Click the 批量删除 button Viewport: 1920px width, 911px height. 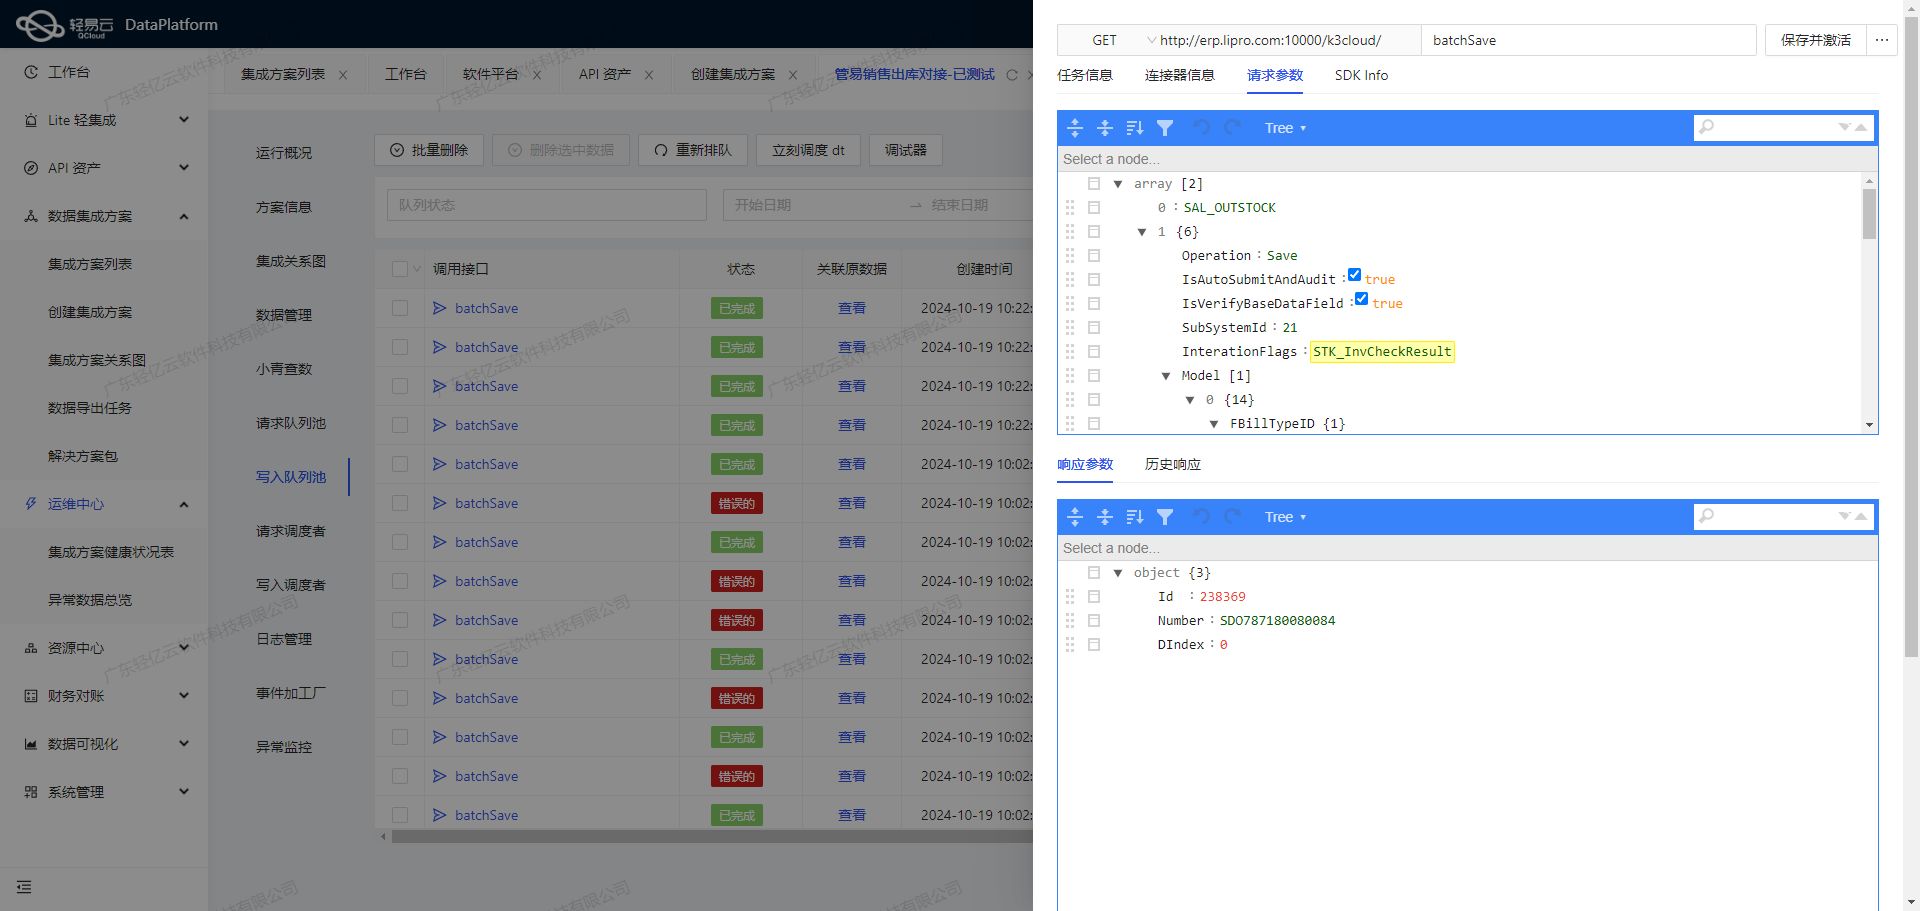coord(430,150)
